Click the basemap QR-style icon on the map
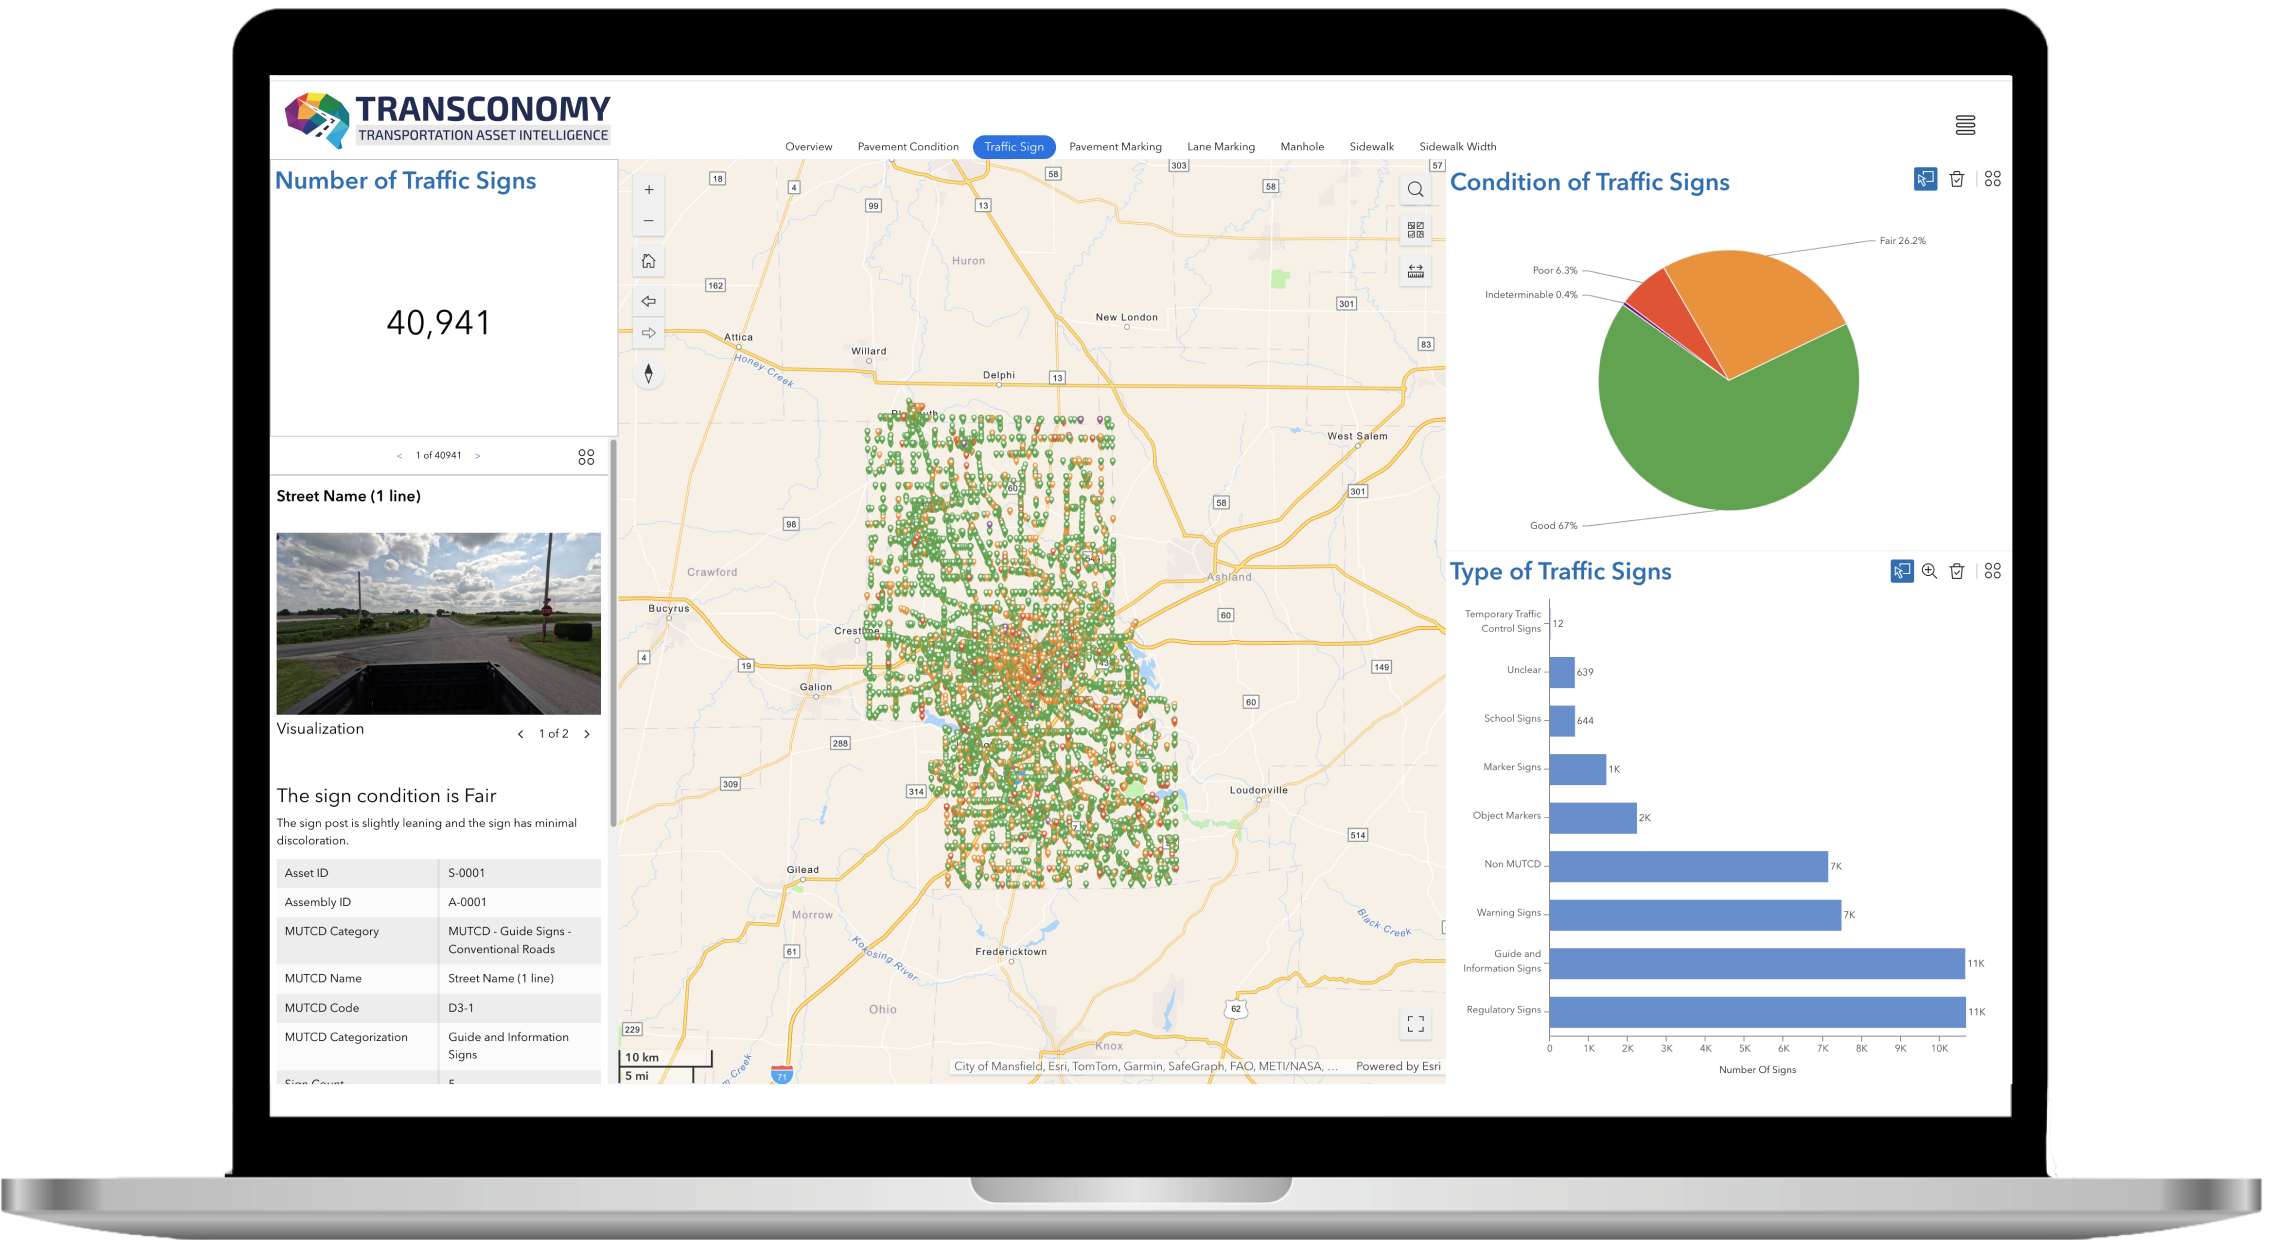 [x=1414, y=228]
